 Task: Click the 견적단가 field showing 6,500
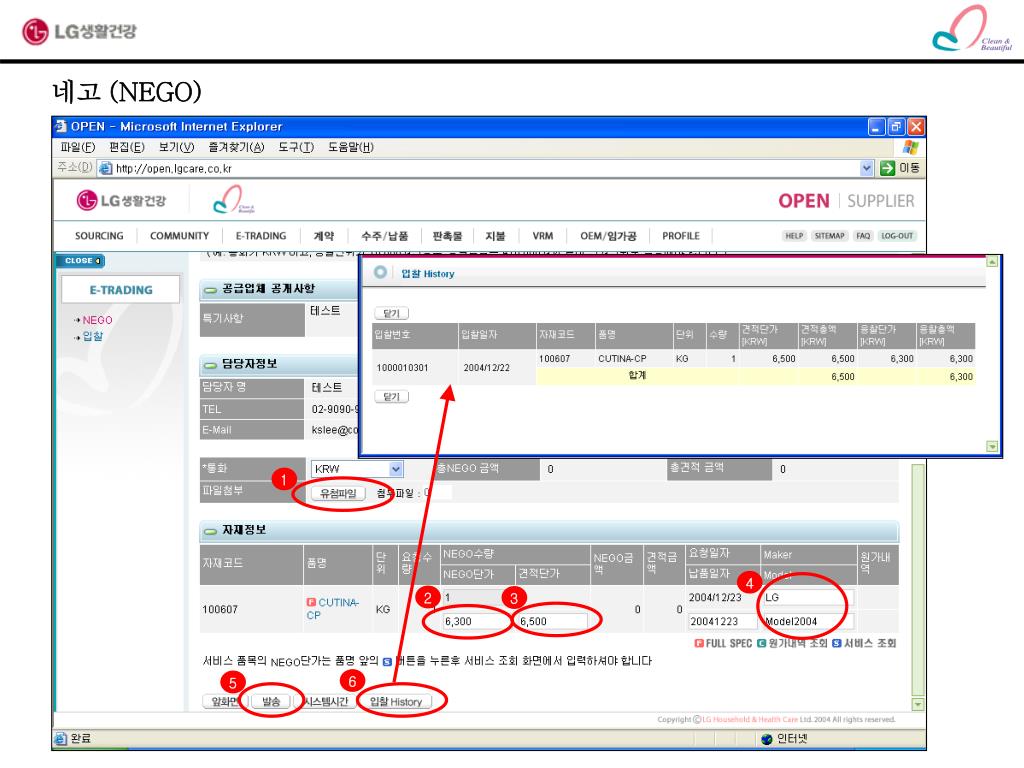tap(553, 621)
